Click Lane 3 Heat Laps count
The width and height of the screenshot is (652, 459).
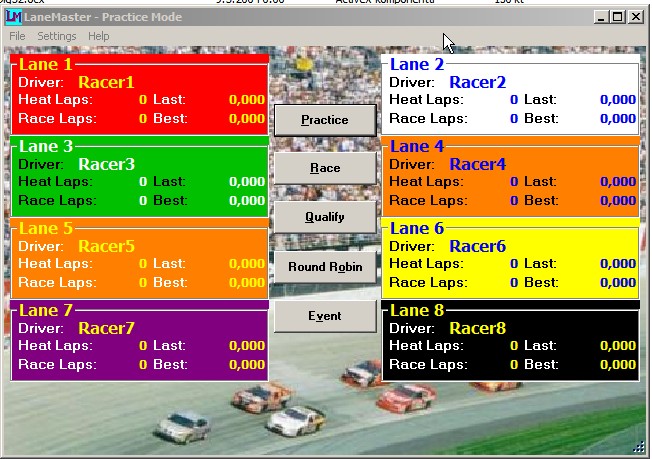pyautogui.click(x=143, y=182)
